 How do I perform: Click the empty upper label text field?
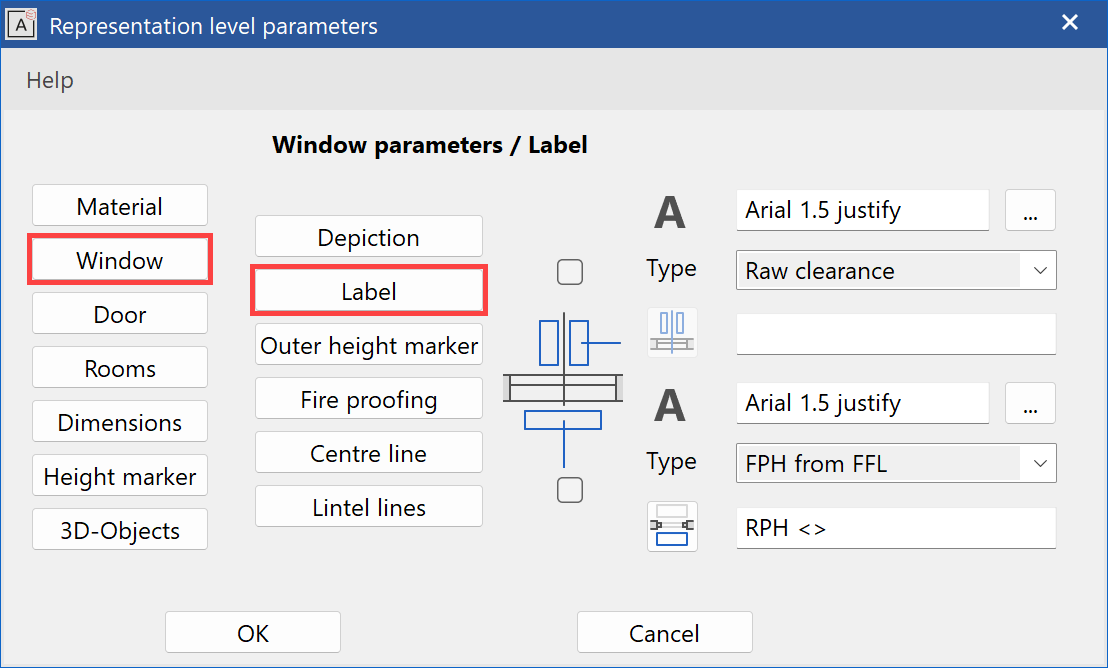[x=896, y=334]
